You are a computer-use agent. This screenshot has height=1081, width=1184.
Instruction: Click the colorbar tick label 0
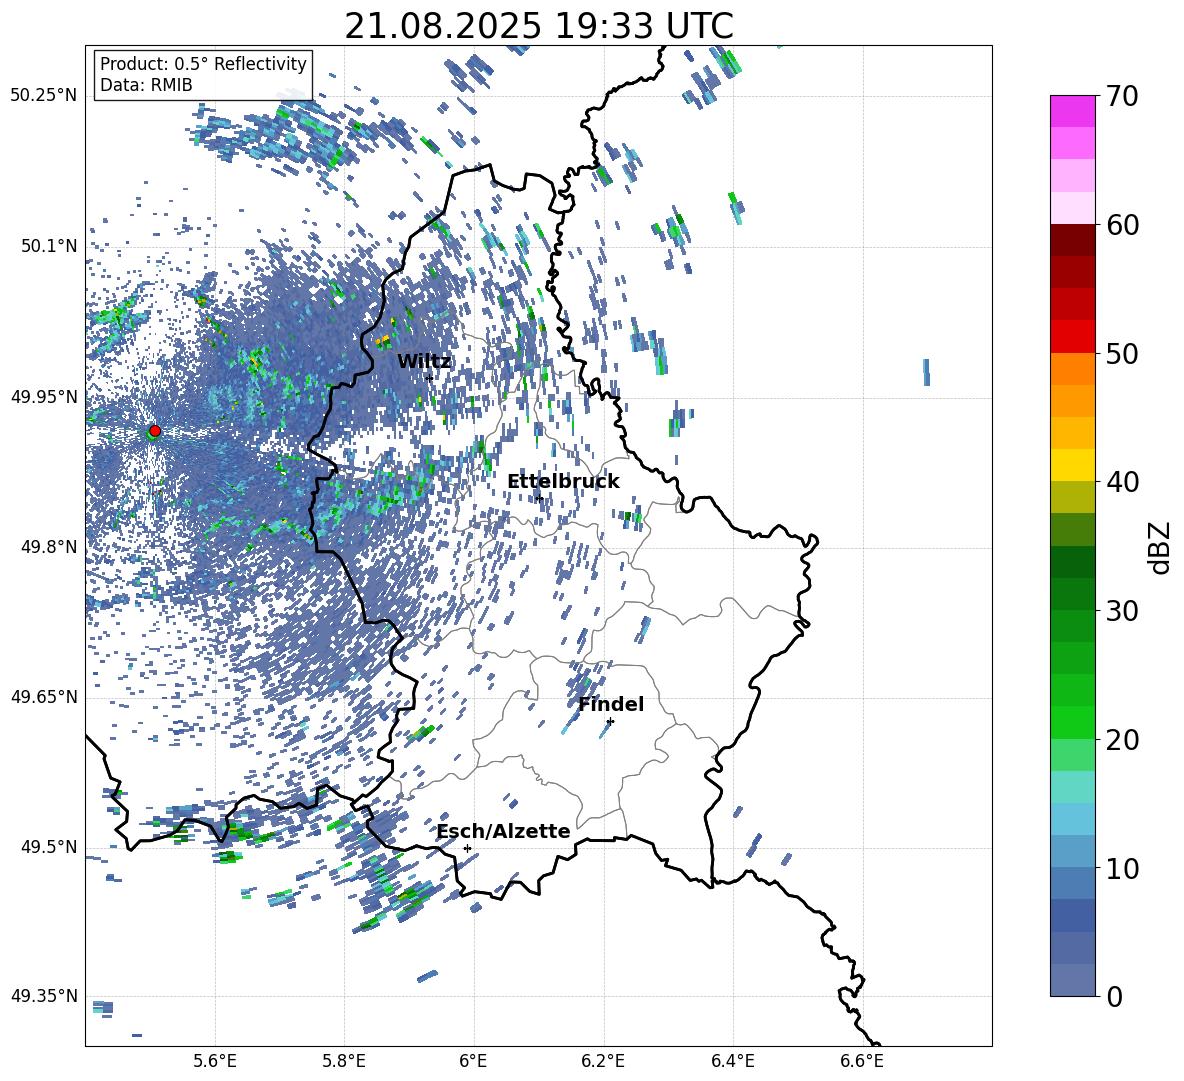pyautogui.click(x=1114, y=996)
